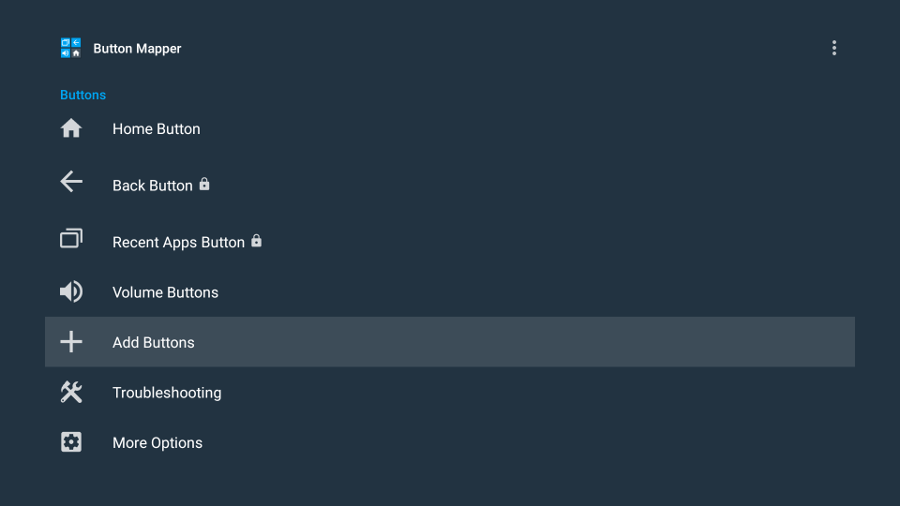900x506 pixels.
Task: Click the crossed tools Troubleshooting icon
Action: (x=71, y=392)
